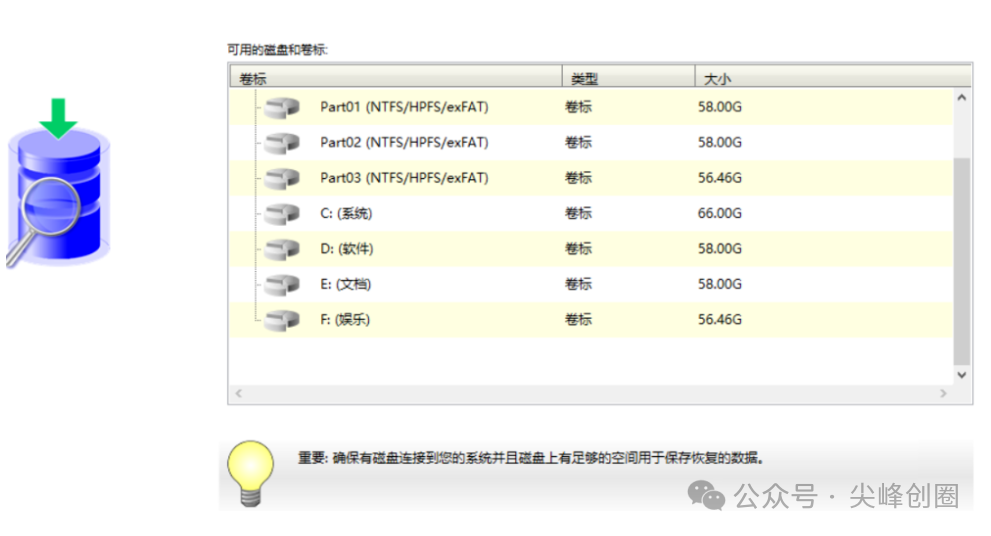Click the 卷标 type cell of C: row
991x536 pixels.
click(578, 214)
